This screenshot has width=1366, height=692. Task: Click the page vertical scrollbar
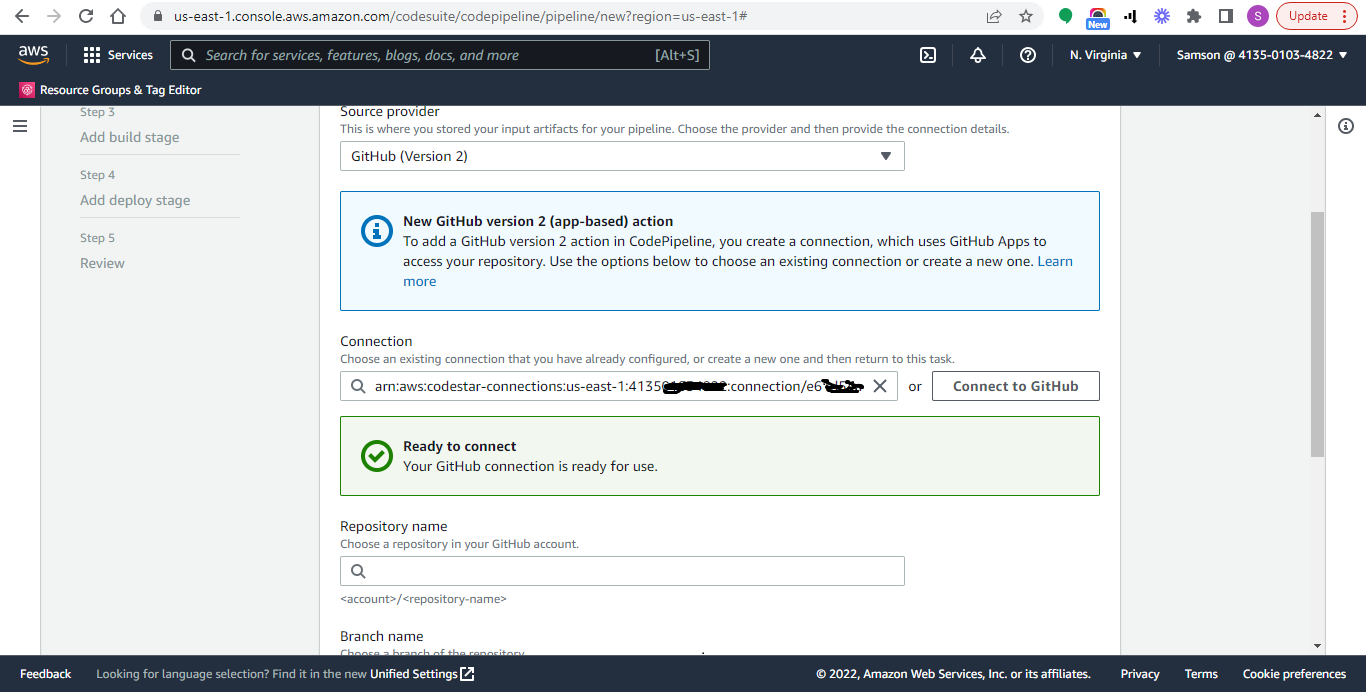(1317, 330)
